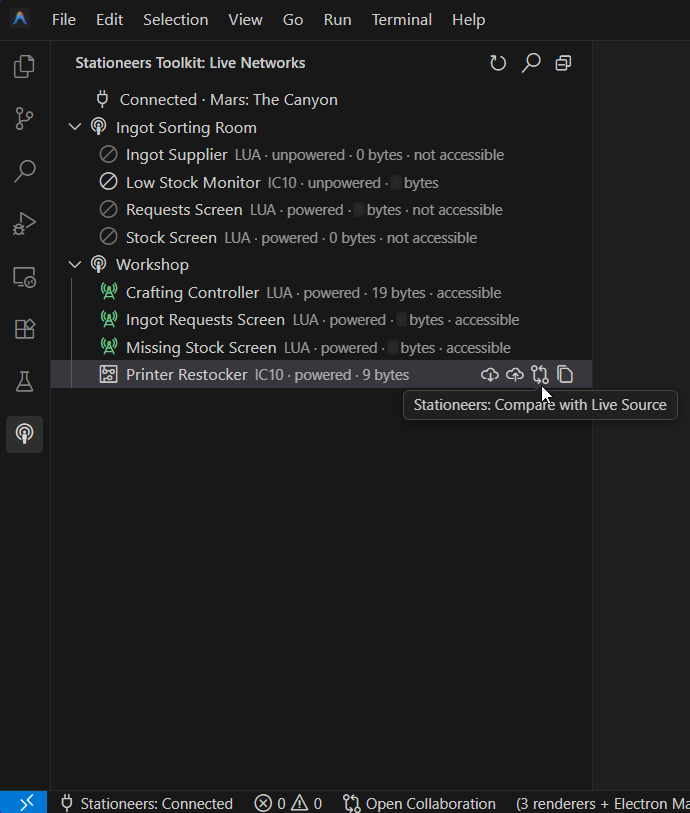Click the Compare with Live Source icon

[540, 374]
